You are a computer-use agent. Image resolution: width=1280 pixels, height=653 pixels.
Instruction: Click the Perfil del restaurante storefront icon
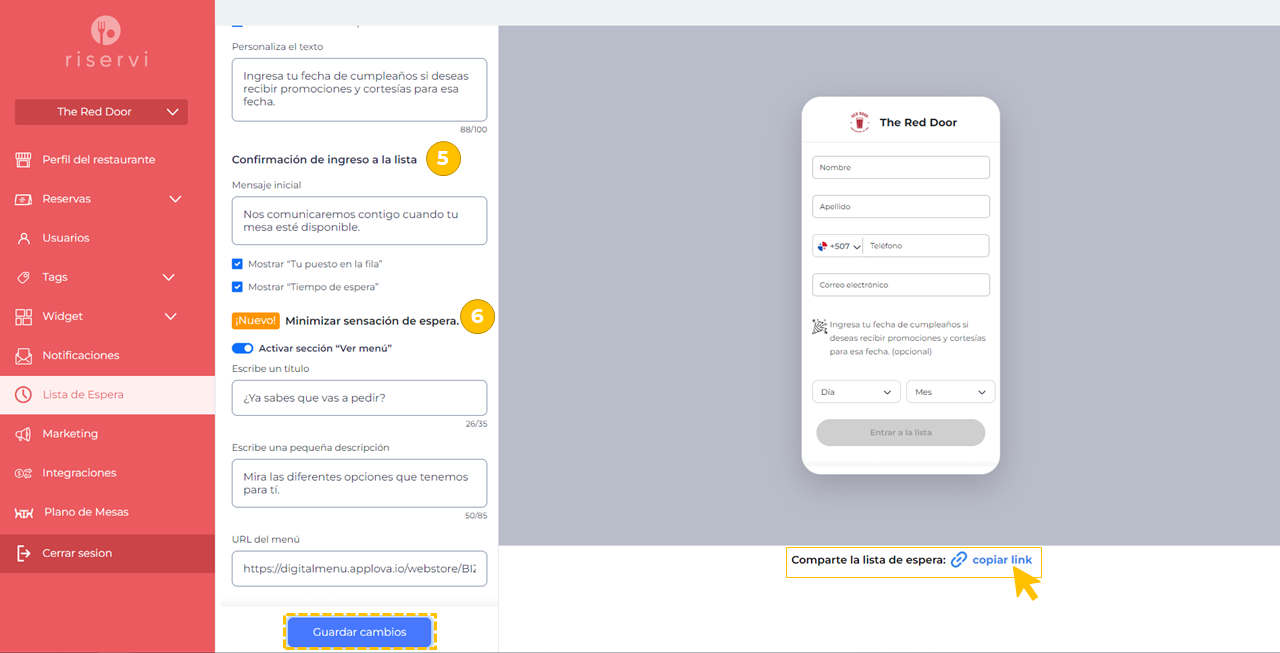[23, 160]
